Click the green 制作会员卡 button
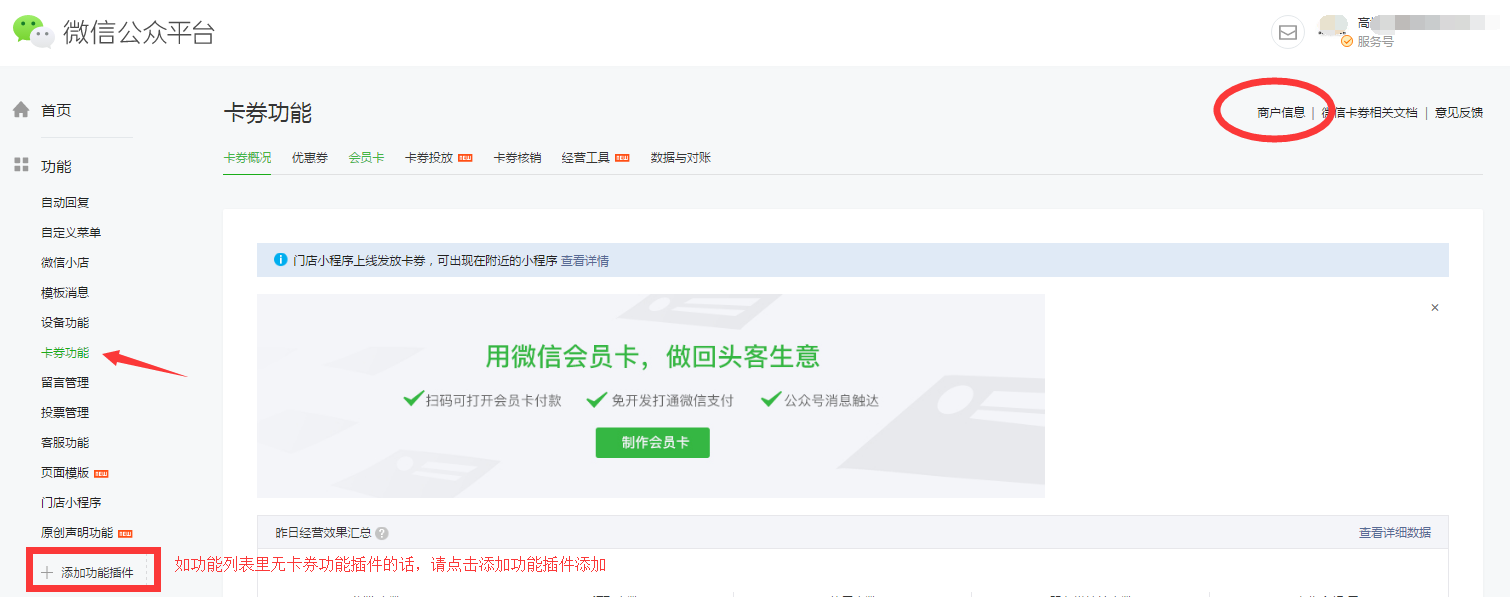1510x597 pixels. [x=652, y=443]
